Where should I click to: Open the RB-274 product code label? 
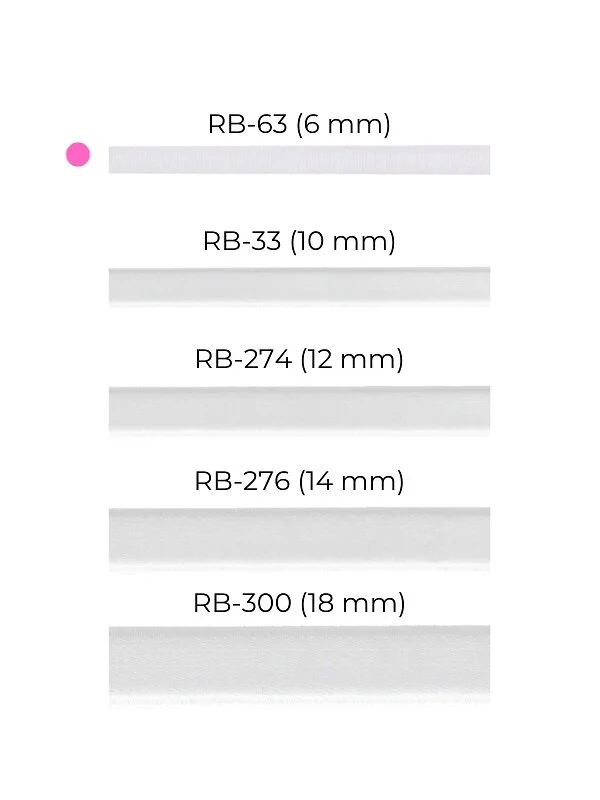[x=241, y=360]
